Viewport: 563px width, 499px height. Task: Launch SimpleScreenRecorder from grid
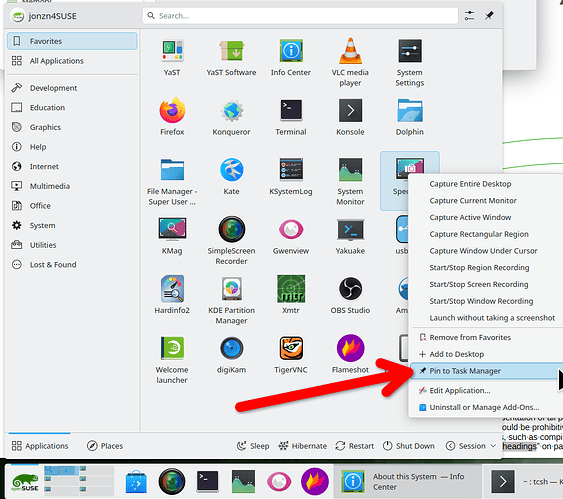click(x=231, y=241)
